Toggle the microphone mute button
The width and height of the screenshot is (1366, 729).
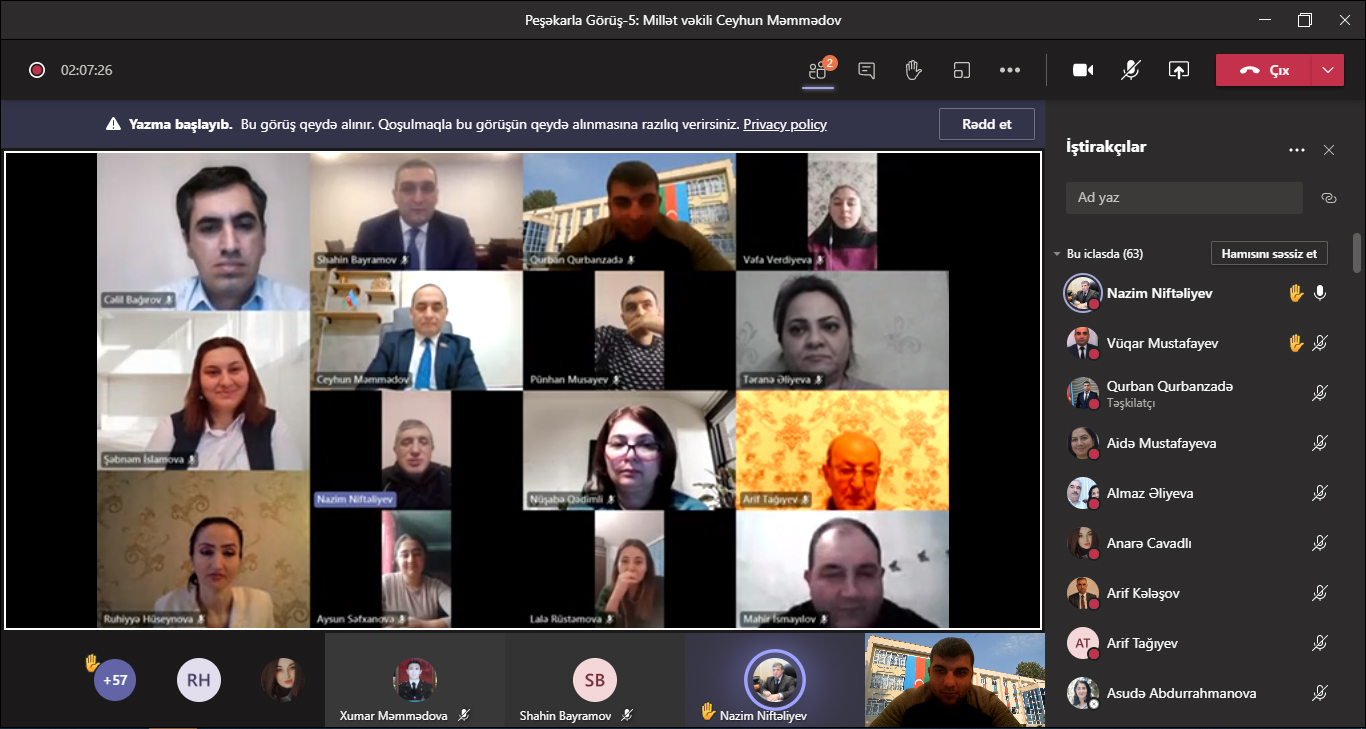point(1131,70)
